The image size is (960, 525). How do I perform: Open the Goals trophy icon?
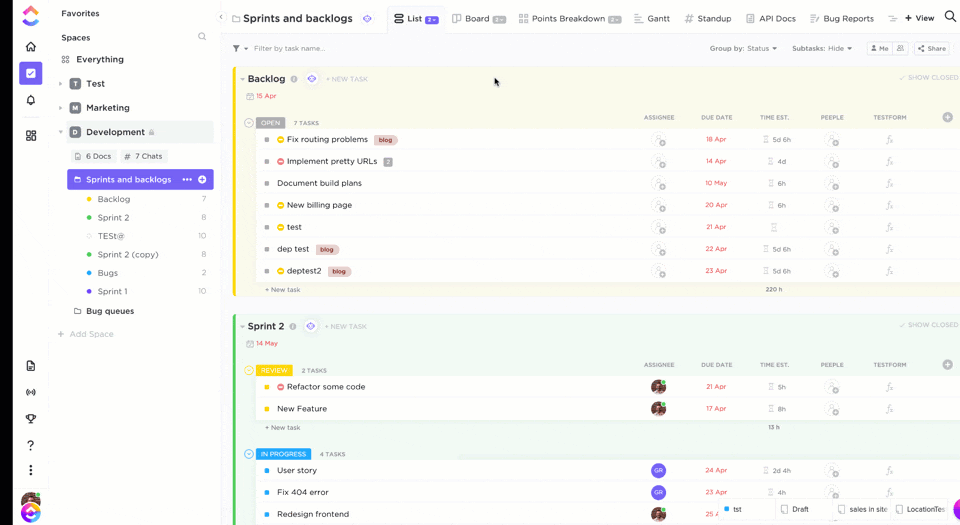[30, 419]
